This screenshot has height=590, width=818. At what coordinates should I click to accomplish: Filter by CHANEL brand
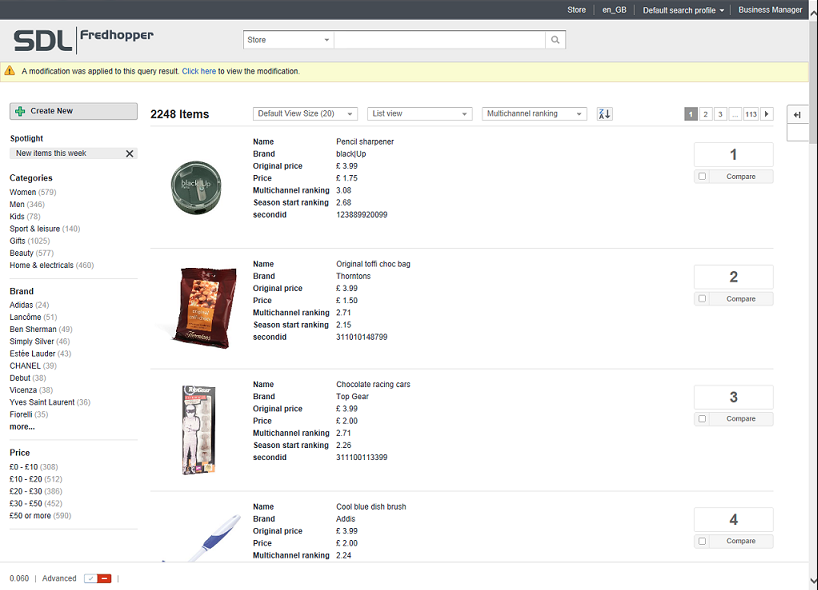pos(33,366)
